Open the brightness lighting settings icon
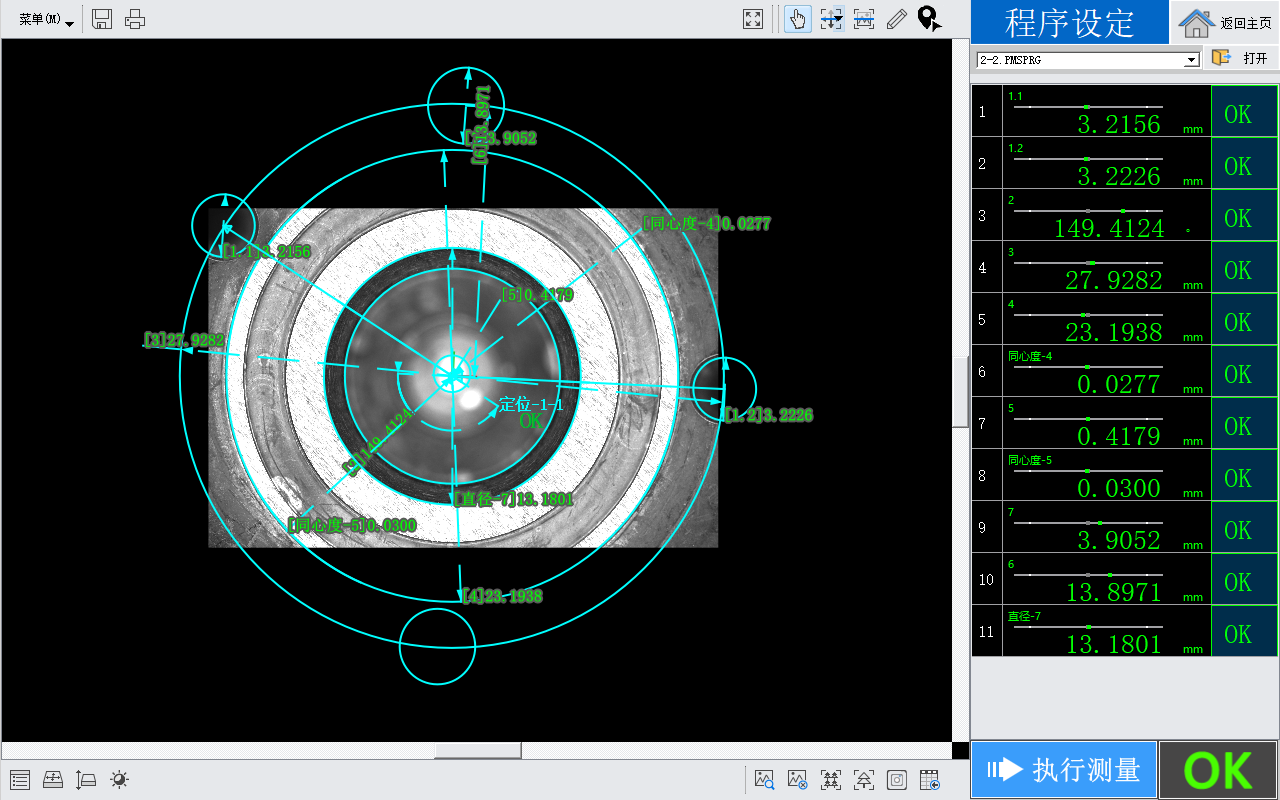Screen dimensions: 1280x800 pos(119,780)
